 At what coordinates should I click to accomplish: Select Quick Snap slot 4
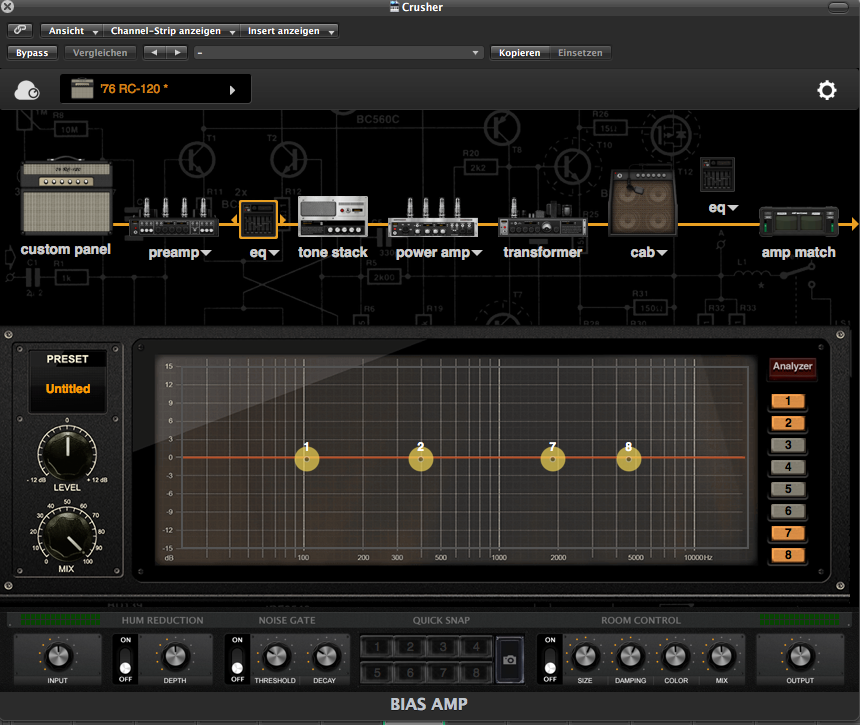pyautogui.click(x=476, y=647)
